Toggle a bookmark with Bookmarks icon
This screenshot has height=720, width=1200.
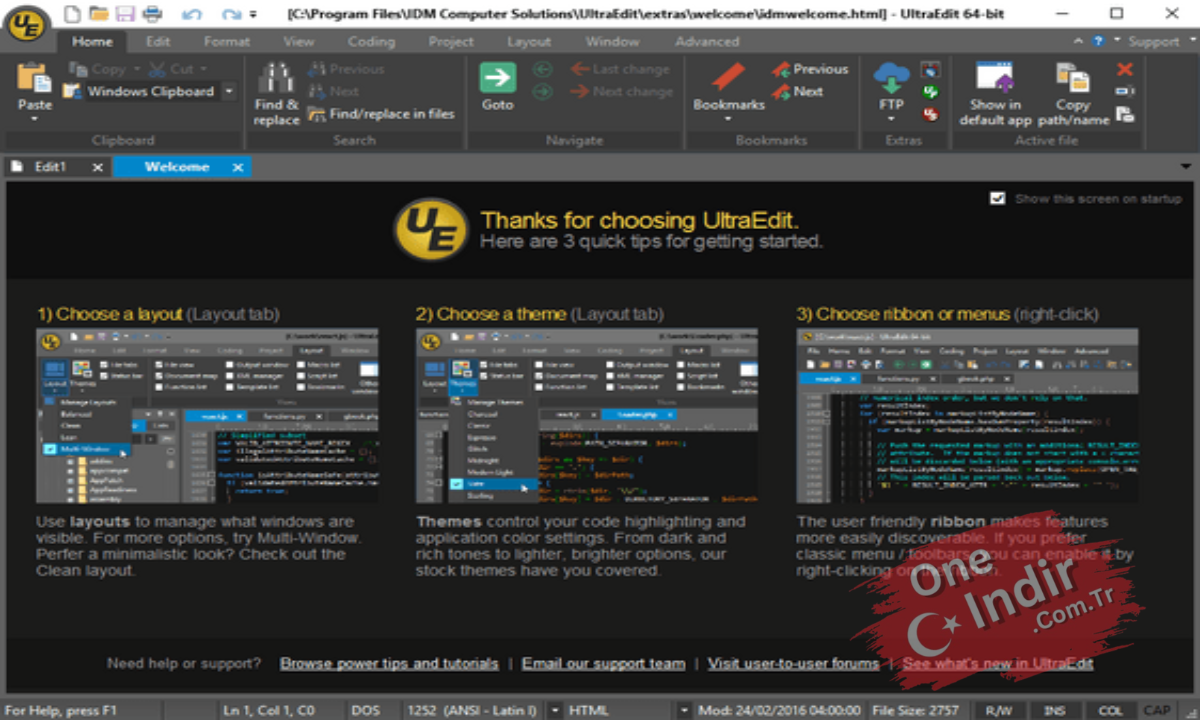[729, 78]
